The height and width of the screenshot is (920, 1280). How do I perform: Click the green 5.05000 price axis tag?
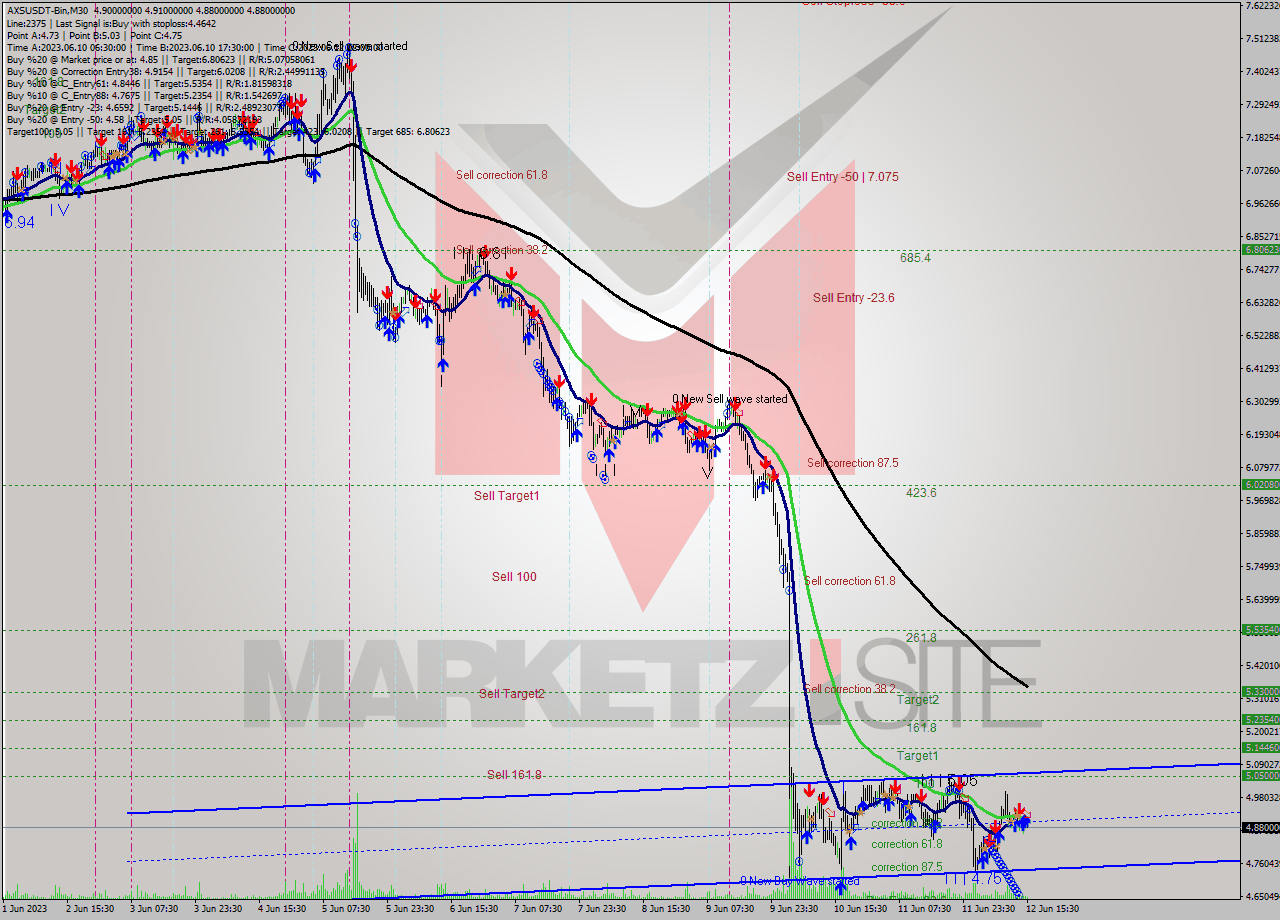click(1260, 775)
